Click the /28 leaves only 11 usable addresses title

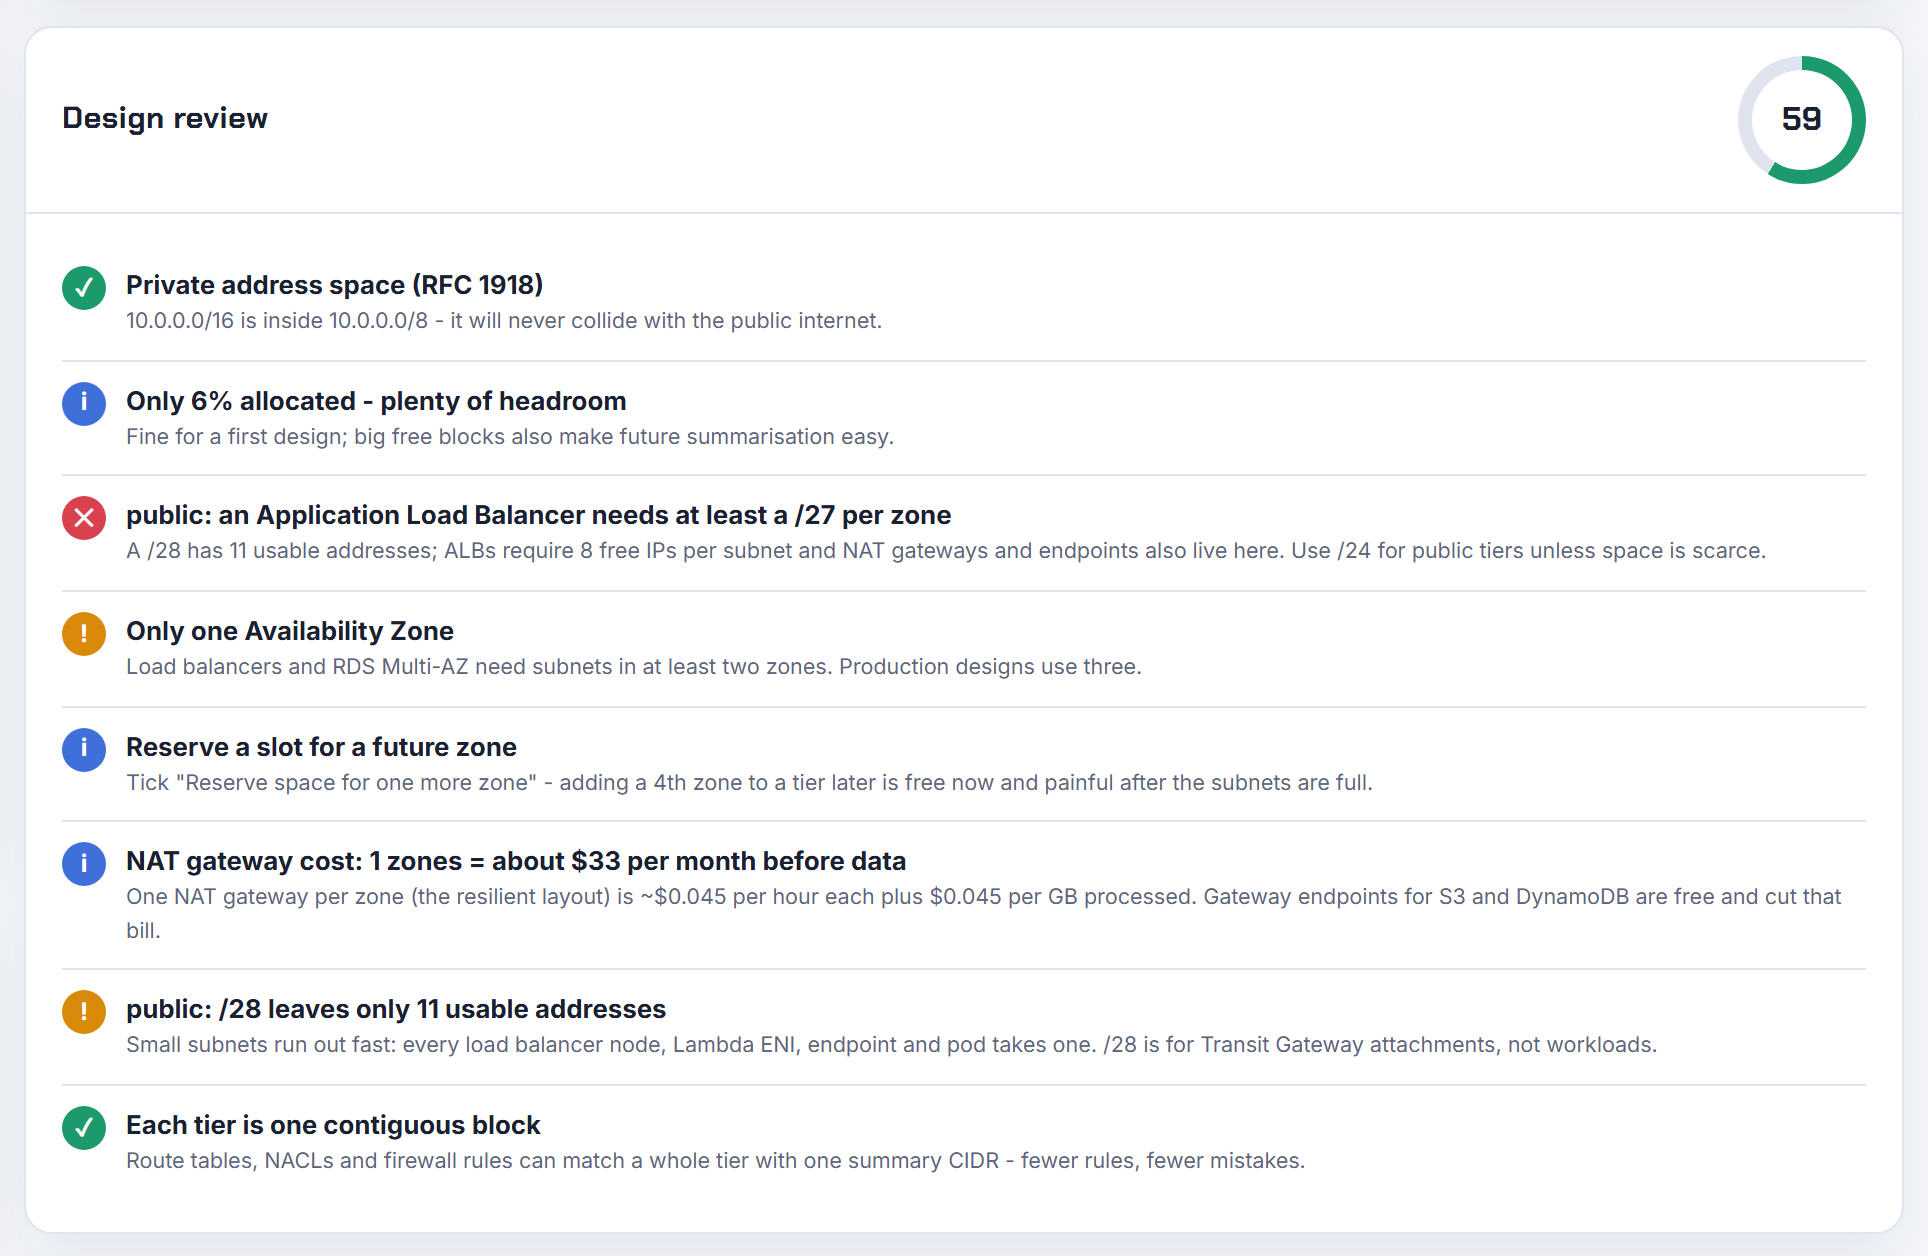click(396, 1009)
